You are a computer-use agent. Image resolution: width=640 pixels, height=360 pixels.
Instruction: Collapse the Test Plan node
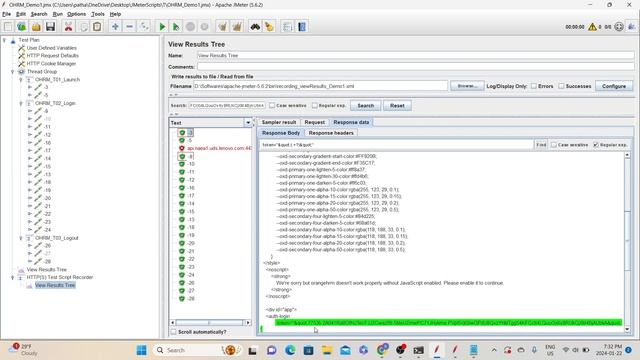[4, 40]
